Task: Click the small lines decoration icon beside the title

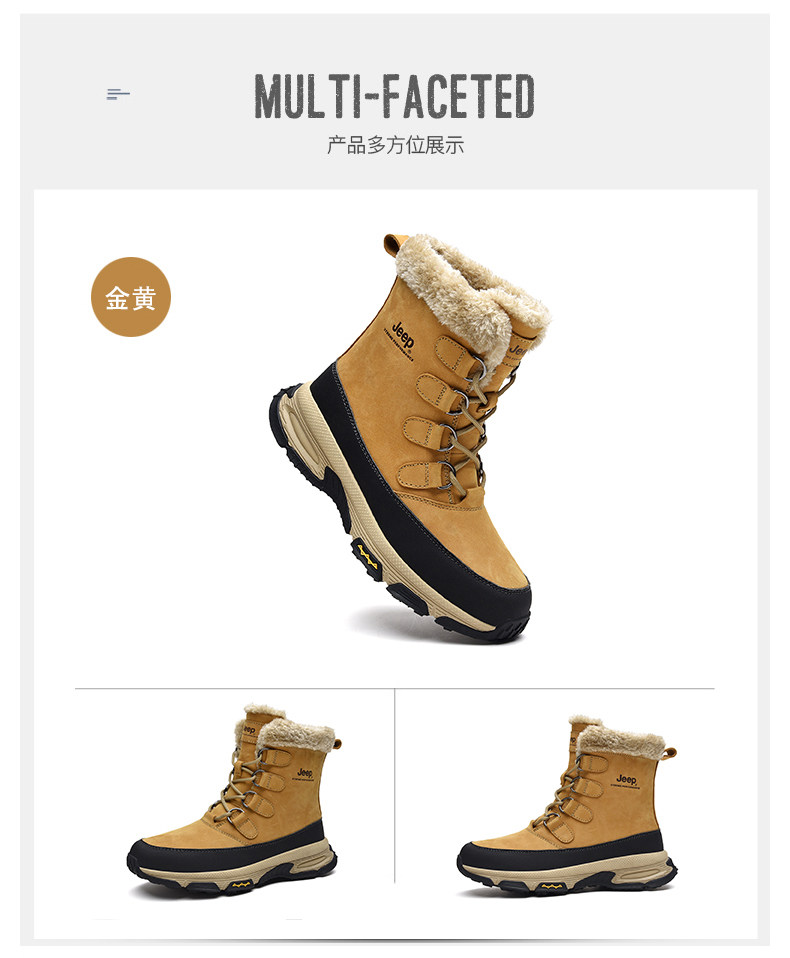Action: point(118,94)
